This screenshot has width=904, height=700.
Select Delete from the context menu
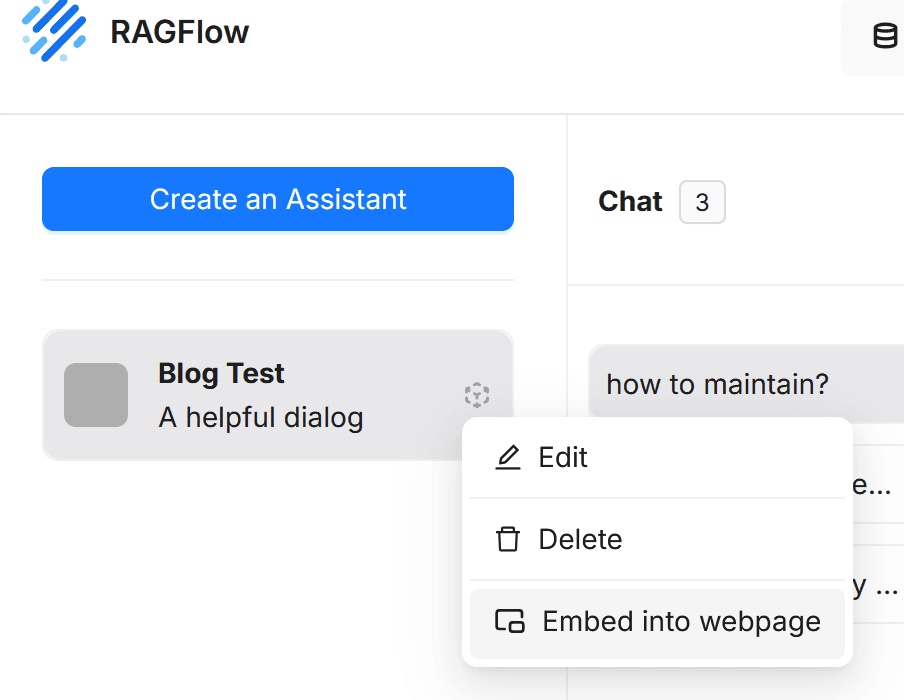[x=580, y=539]
